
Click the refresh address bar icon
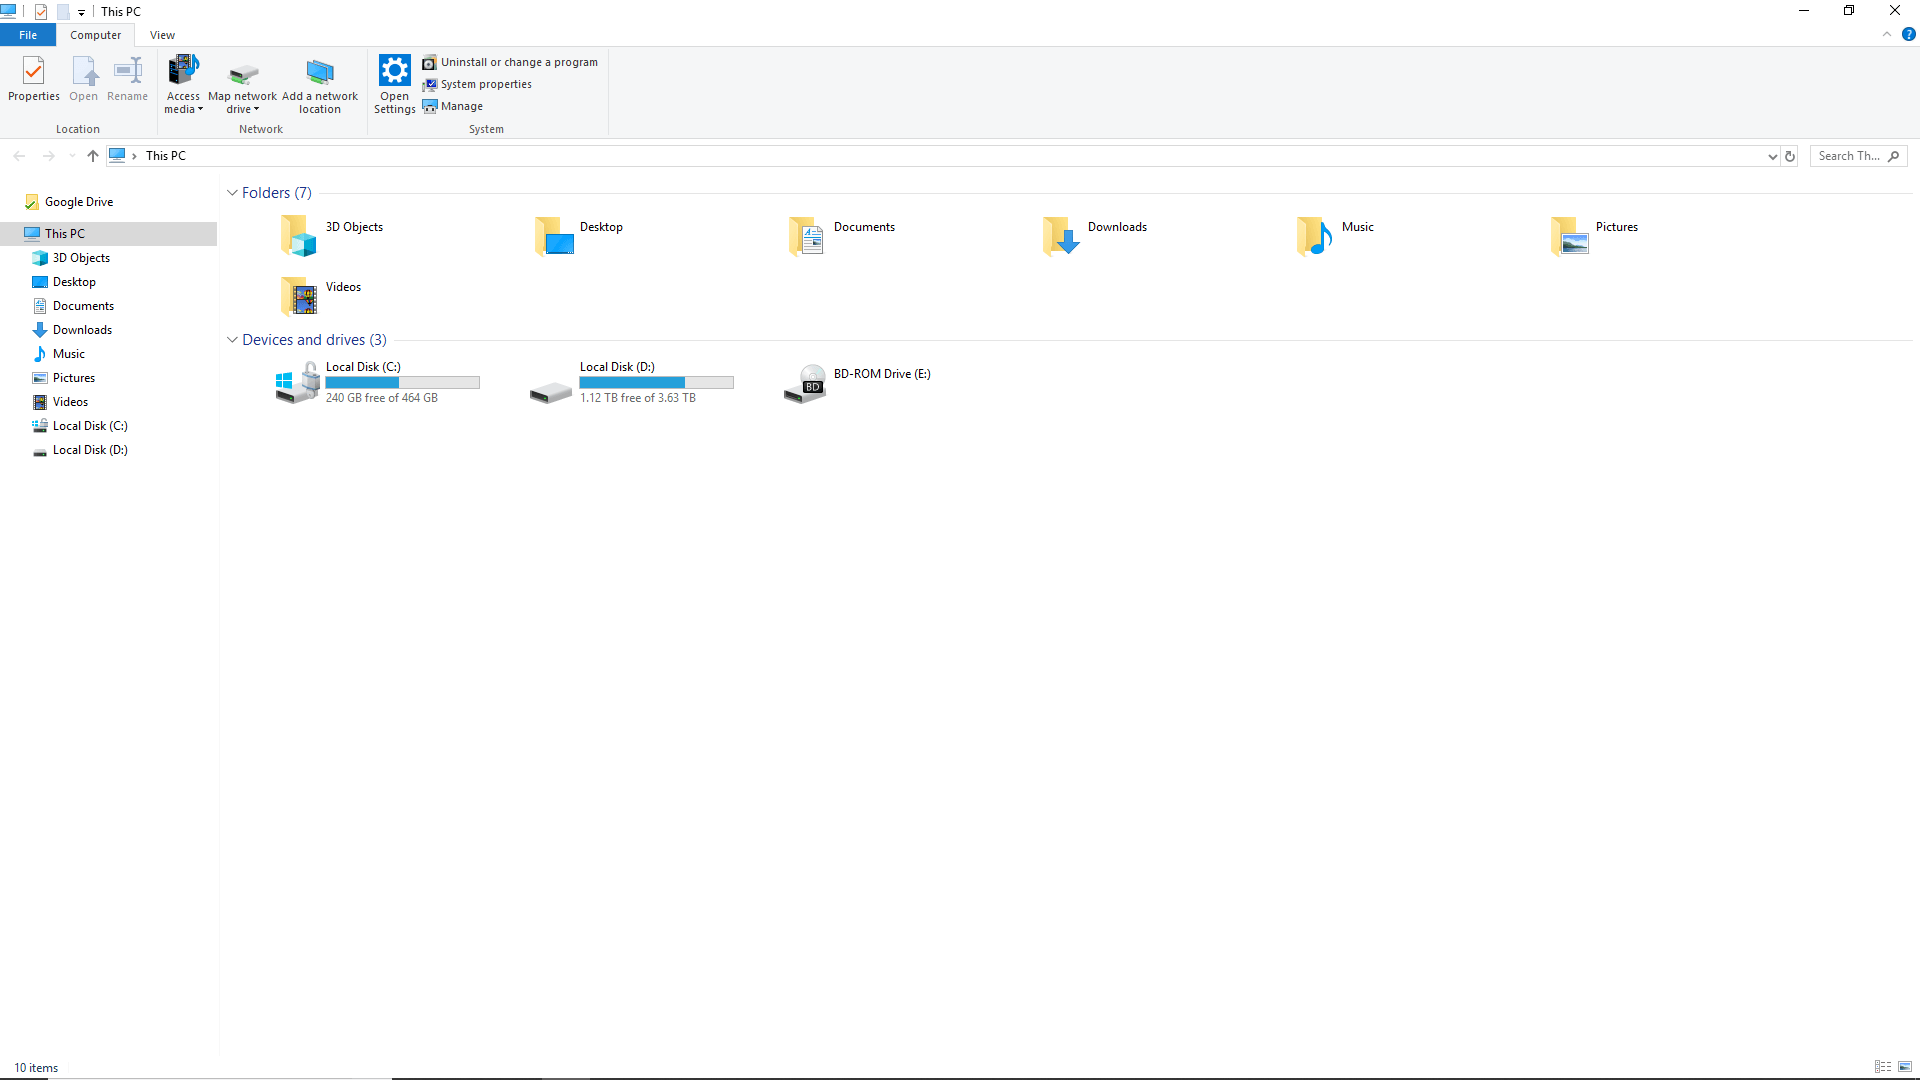tap(1790, 156)
